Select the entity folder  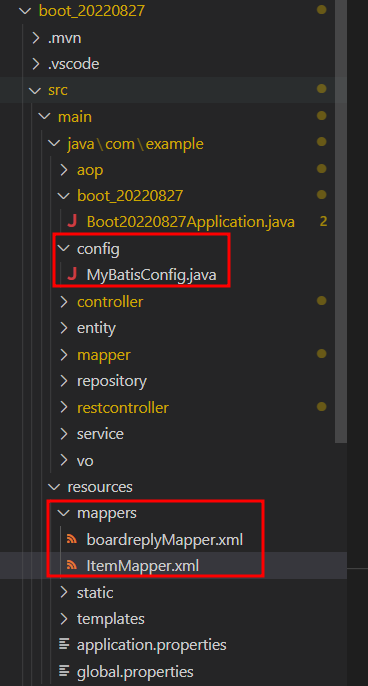tap(96, 328)
